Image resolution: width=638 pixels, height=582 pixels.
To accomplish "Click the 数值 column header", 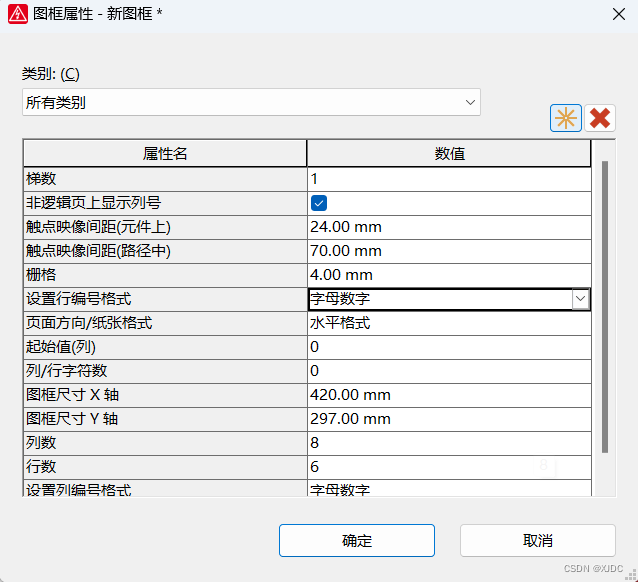I will (x=449, y=153).
